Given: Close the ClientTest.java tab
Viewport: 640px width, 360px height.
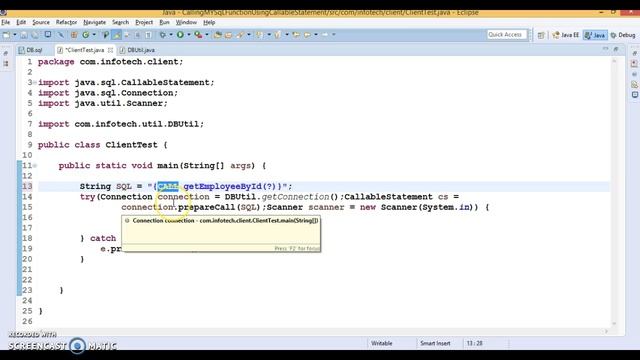Looking at the screenshot, I should [x=110, y=50].
